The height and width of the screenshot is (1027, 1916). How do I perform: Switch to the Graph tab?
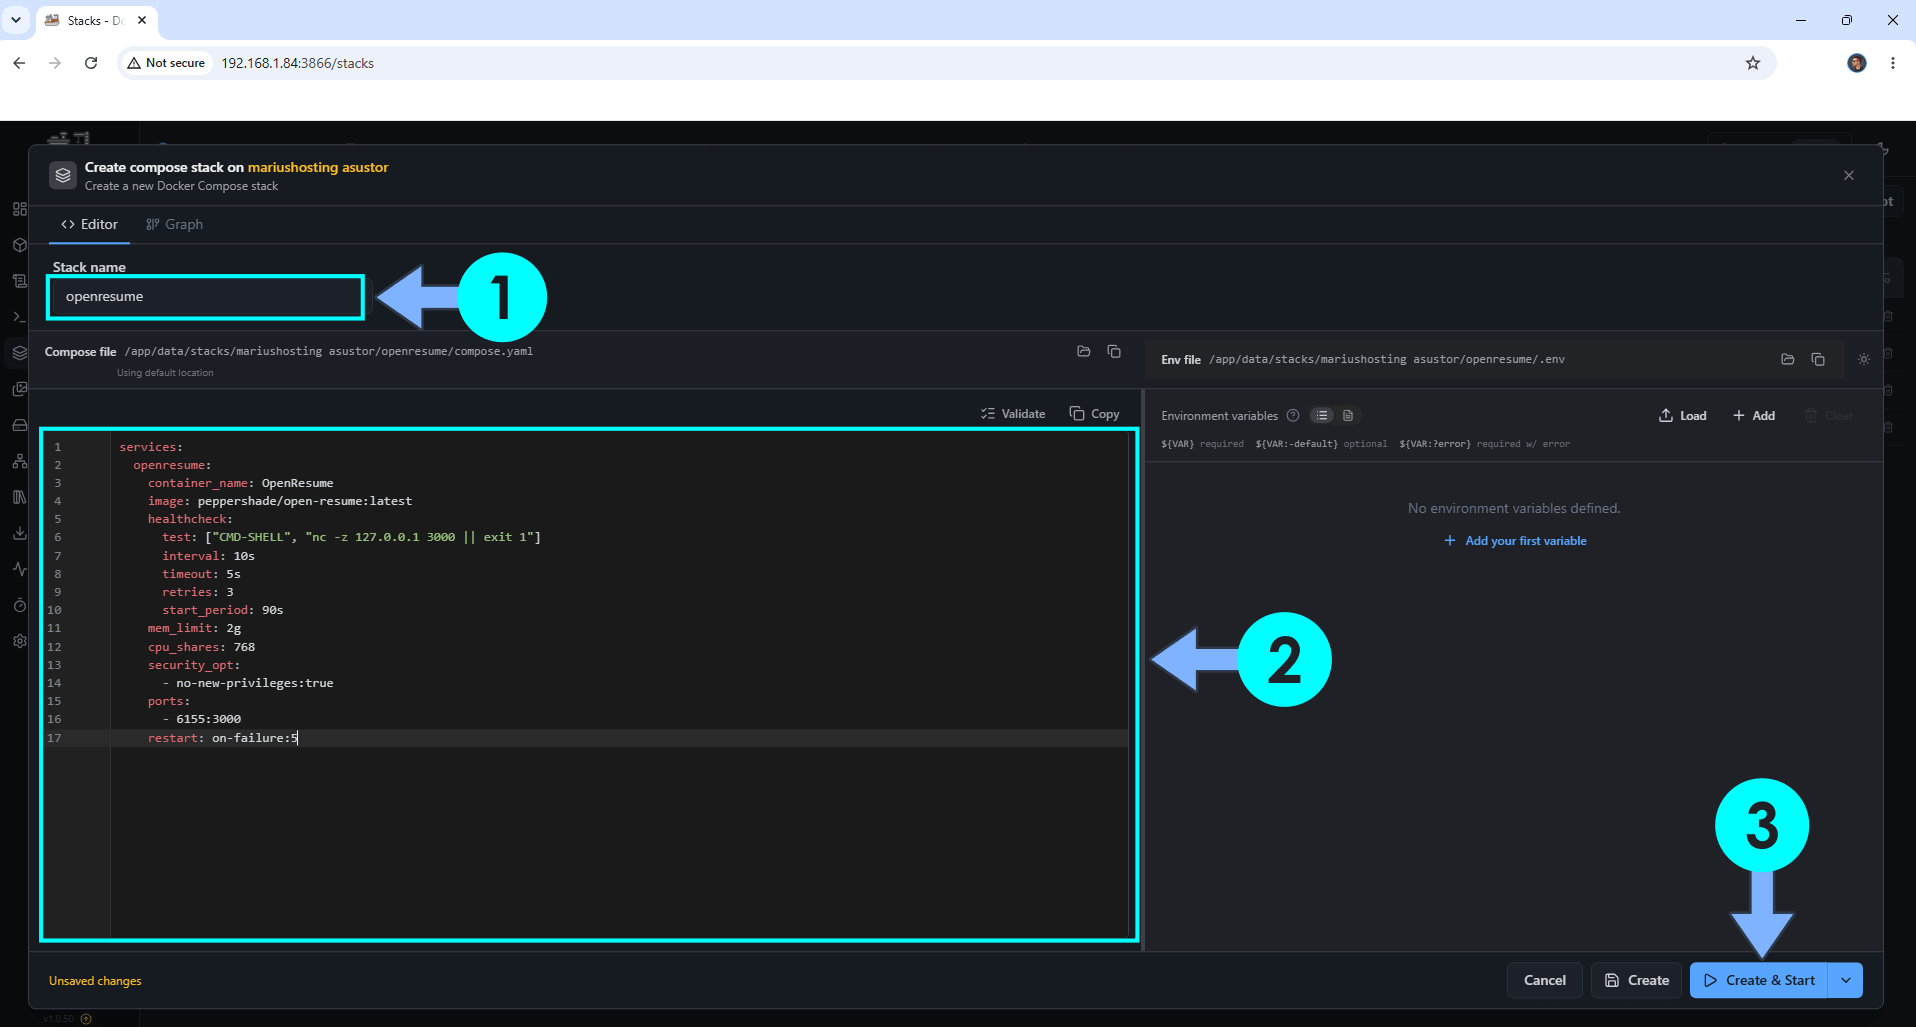(174, 224)
